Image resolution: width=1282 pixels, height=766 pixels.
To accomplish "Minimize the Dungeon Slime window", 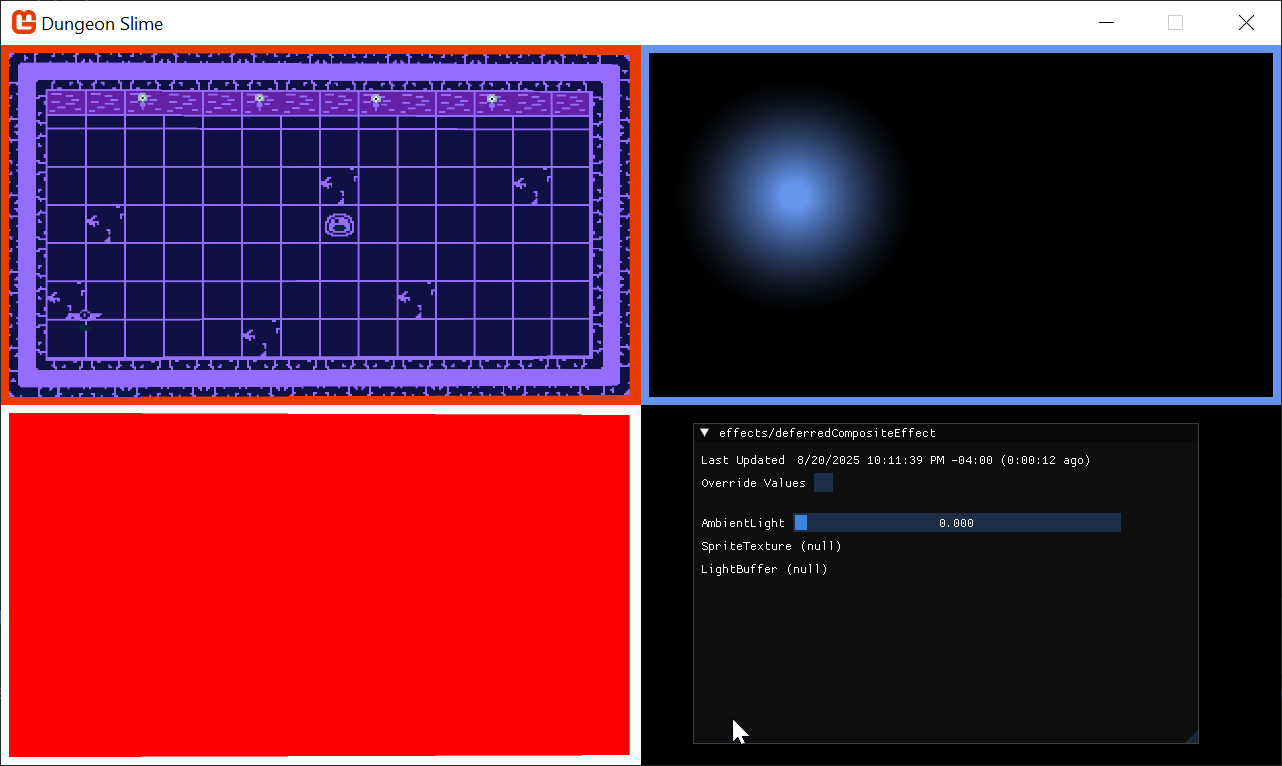I will coord(1105,23).
